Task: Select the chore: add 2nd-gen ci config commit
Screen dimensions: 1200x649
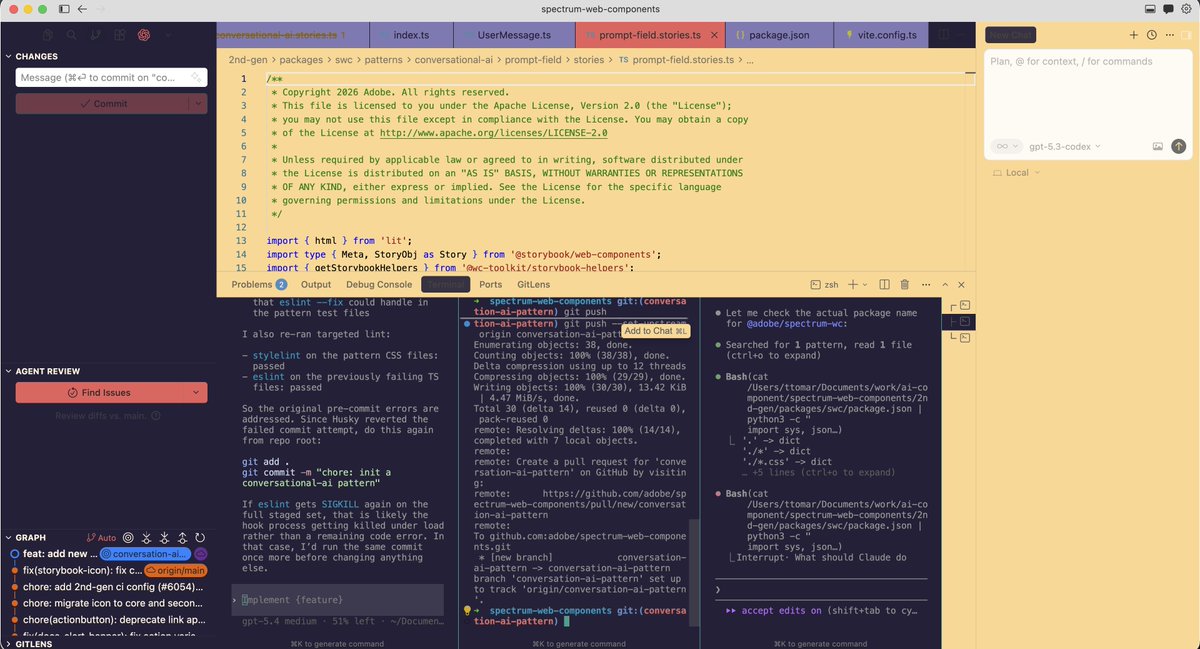Action: 108,587
